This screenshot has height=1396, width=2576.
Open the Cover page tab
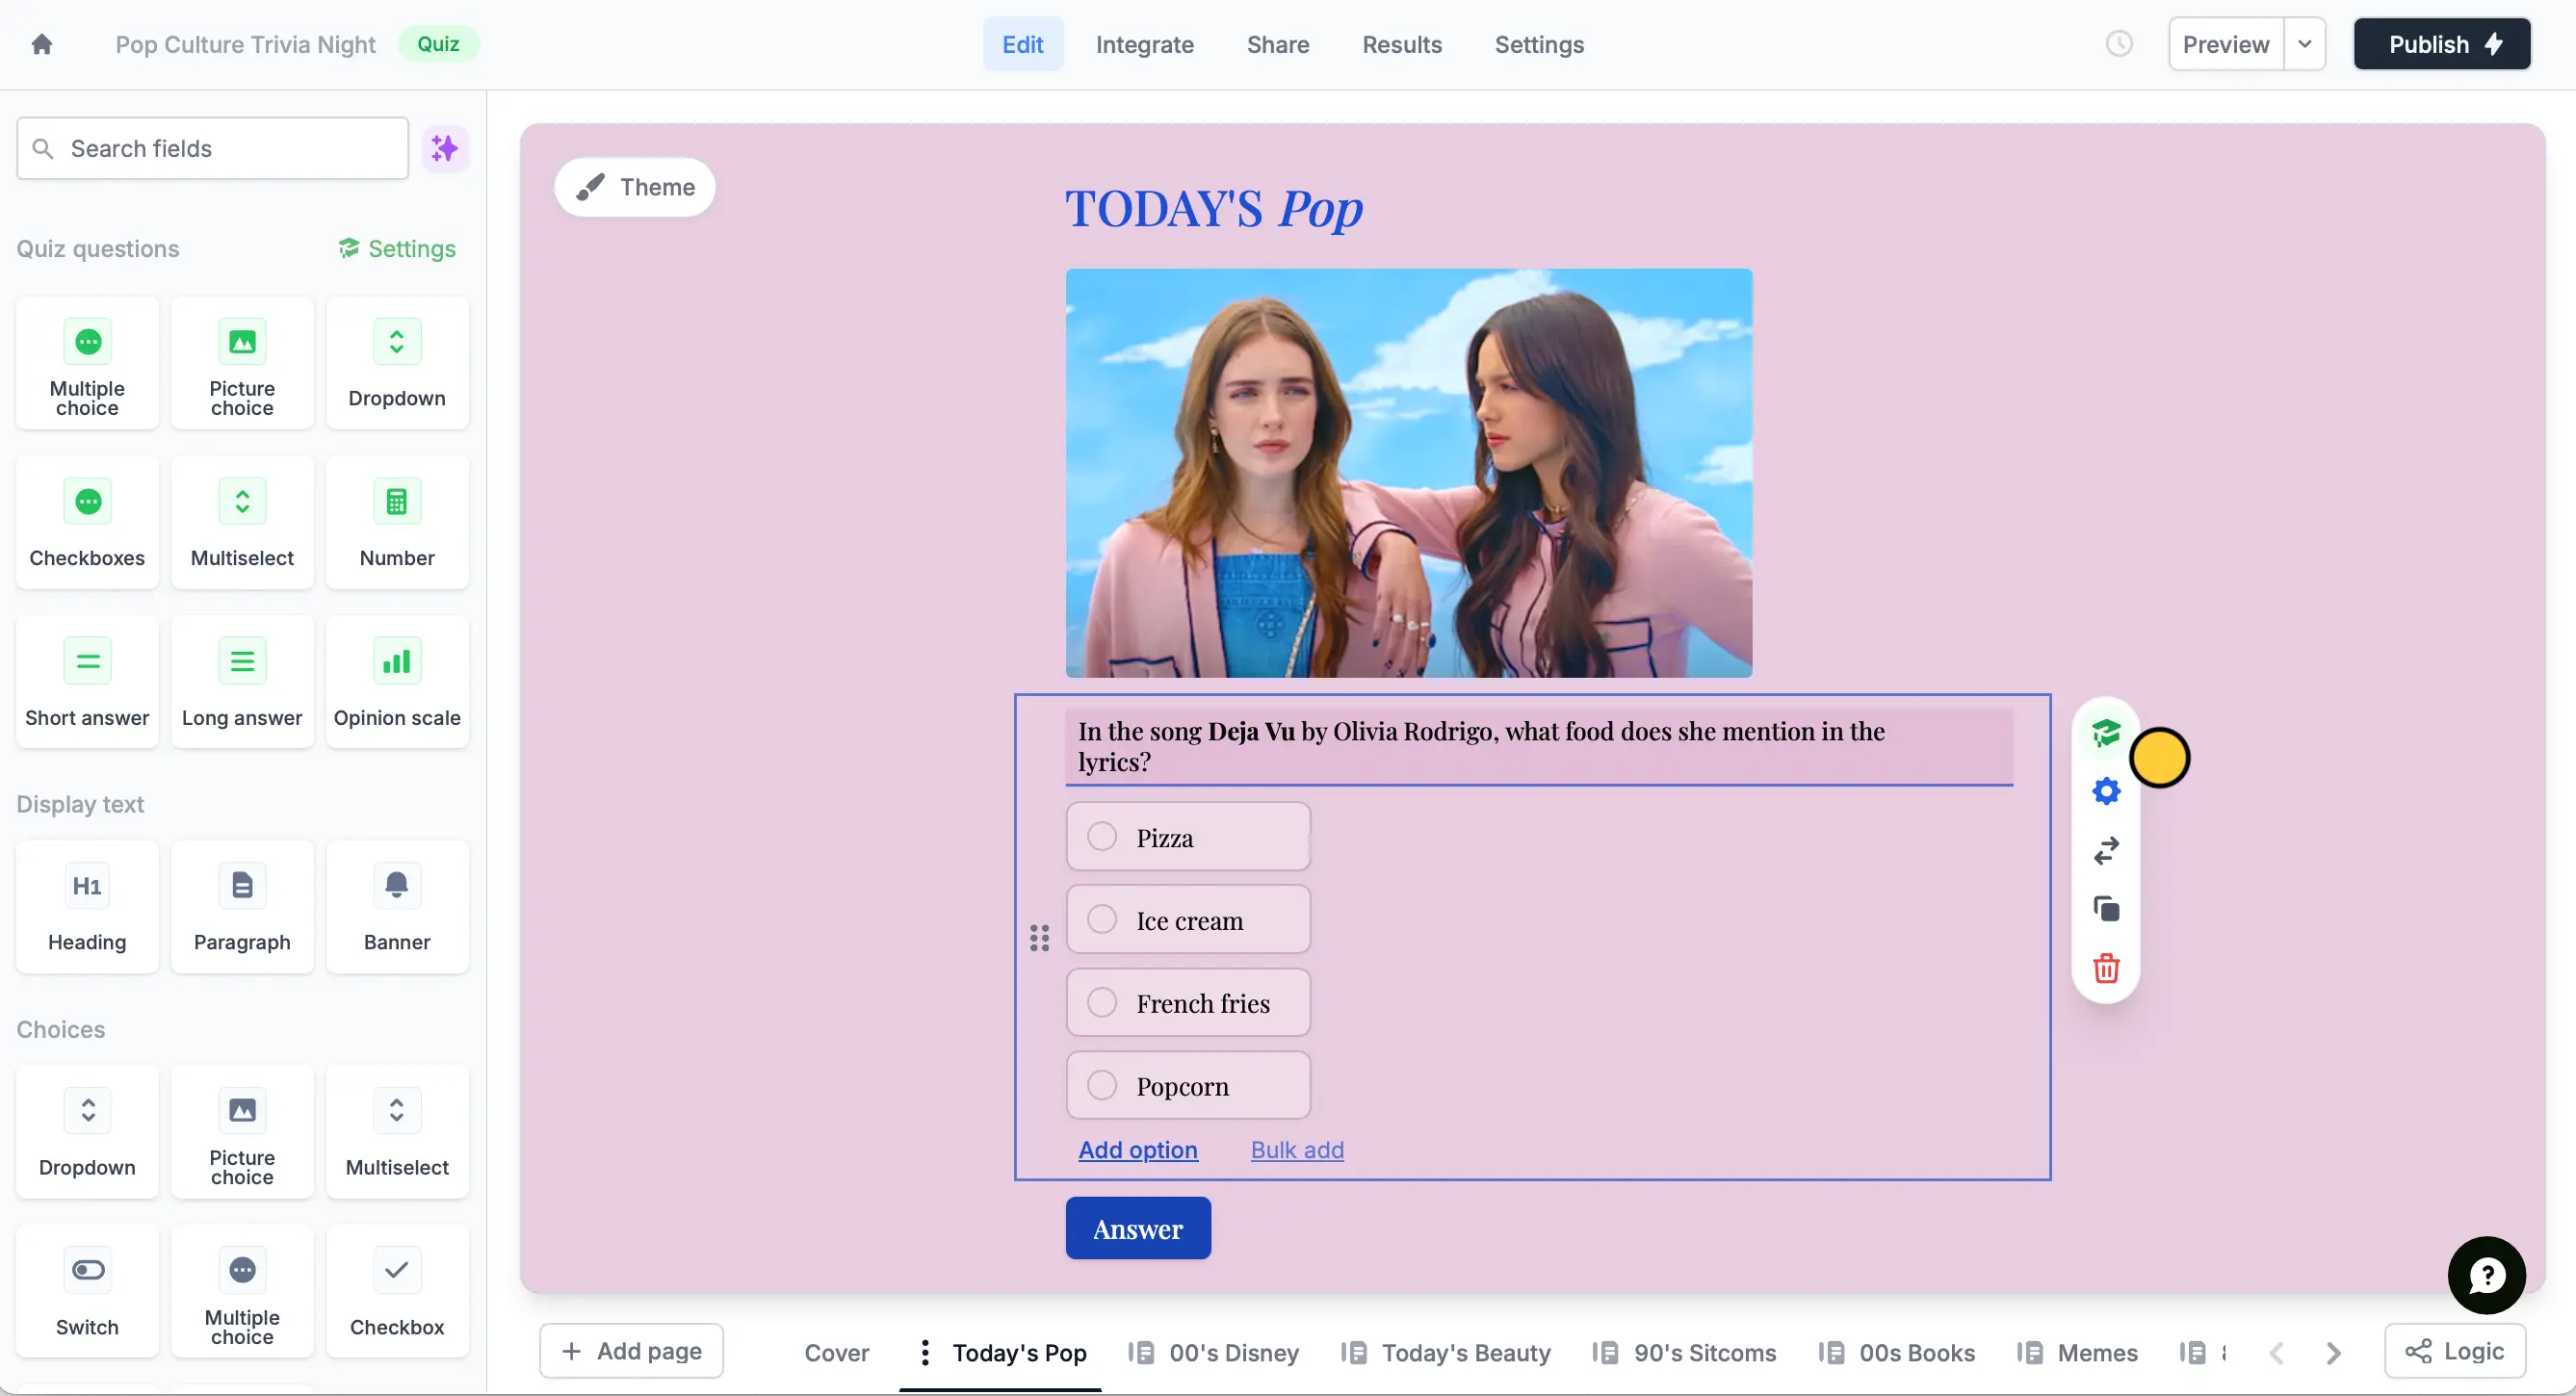836,1353
